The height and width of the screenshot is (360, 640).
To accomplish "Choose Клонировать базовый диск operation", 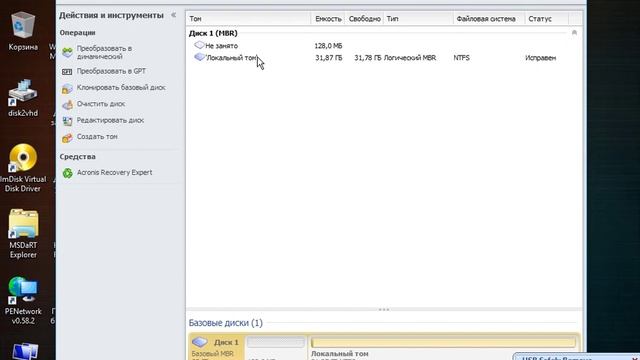I will pyautogui.click(x=121, y=87).
